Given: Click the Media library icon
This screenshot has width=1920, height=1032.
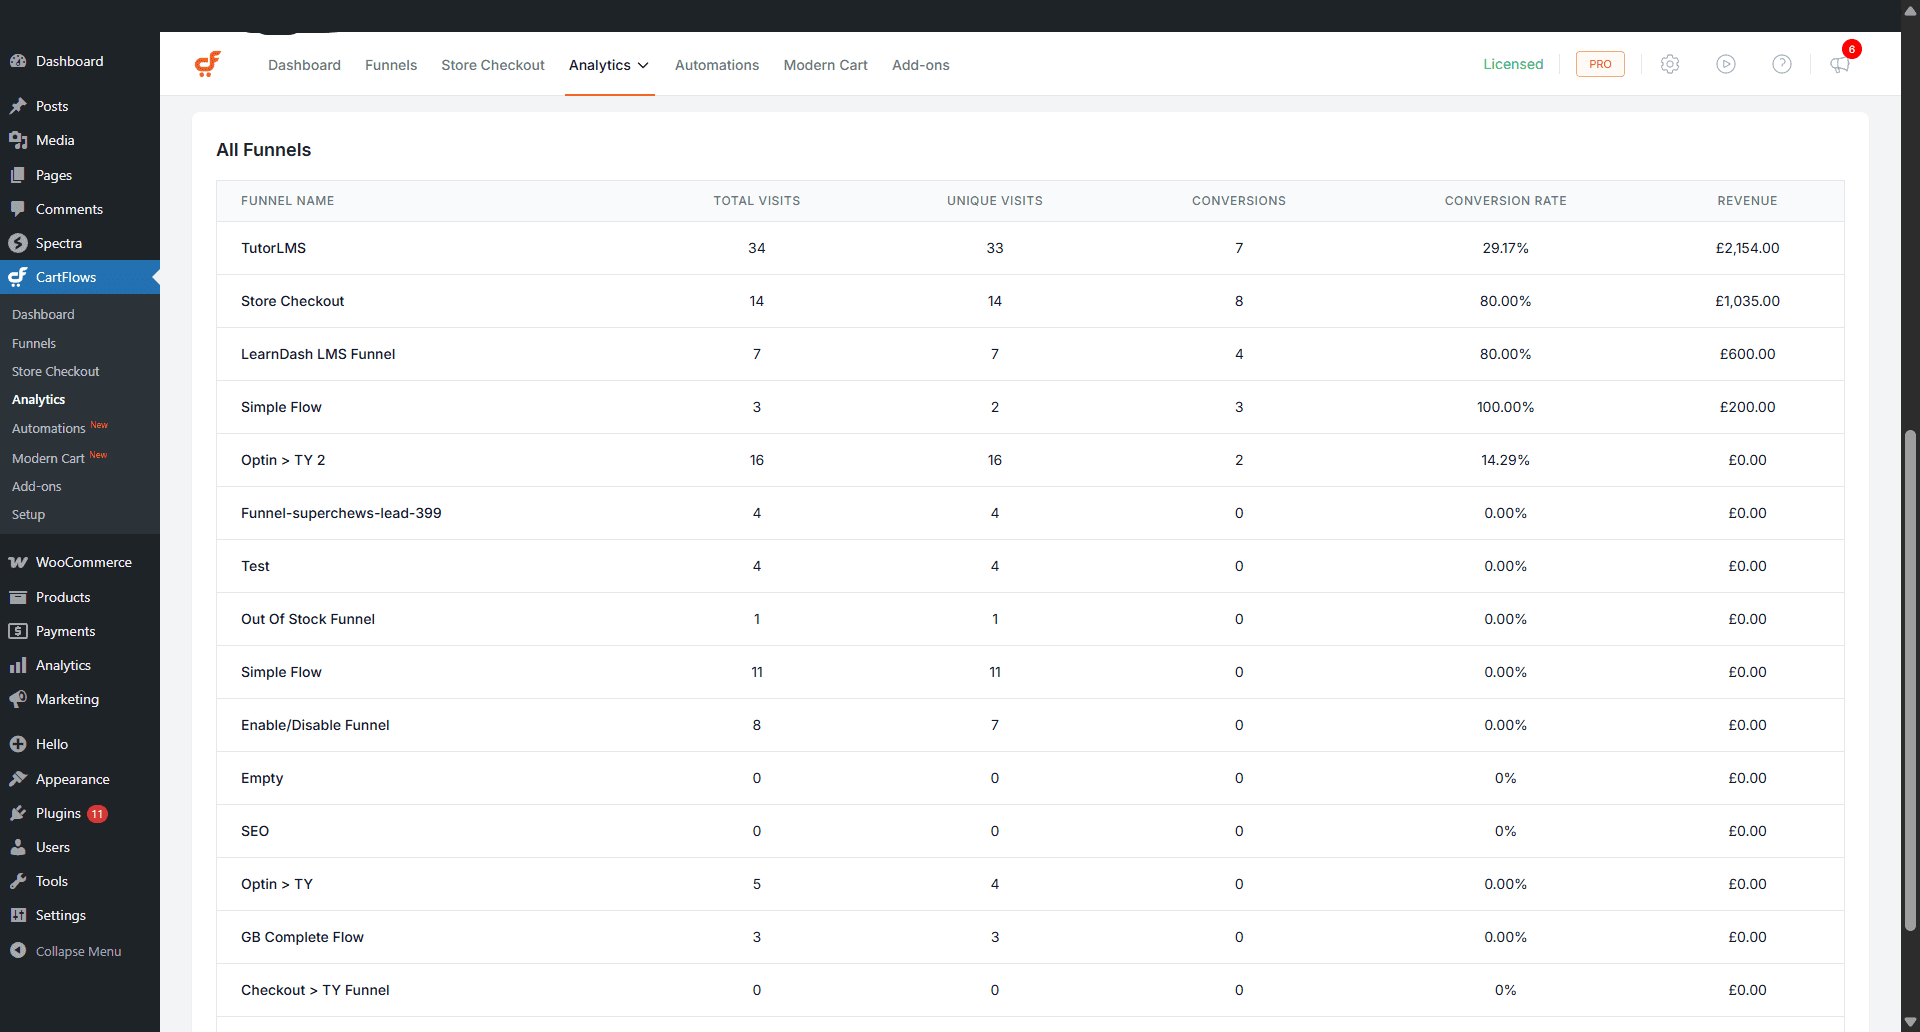Looking at the screenshot, I should tap(18, 140).
